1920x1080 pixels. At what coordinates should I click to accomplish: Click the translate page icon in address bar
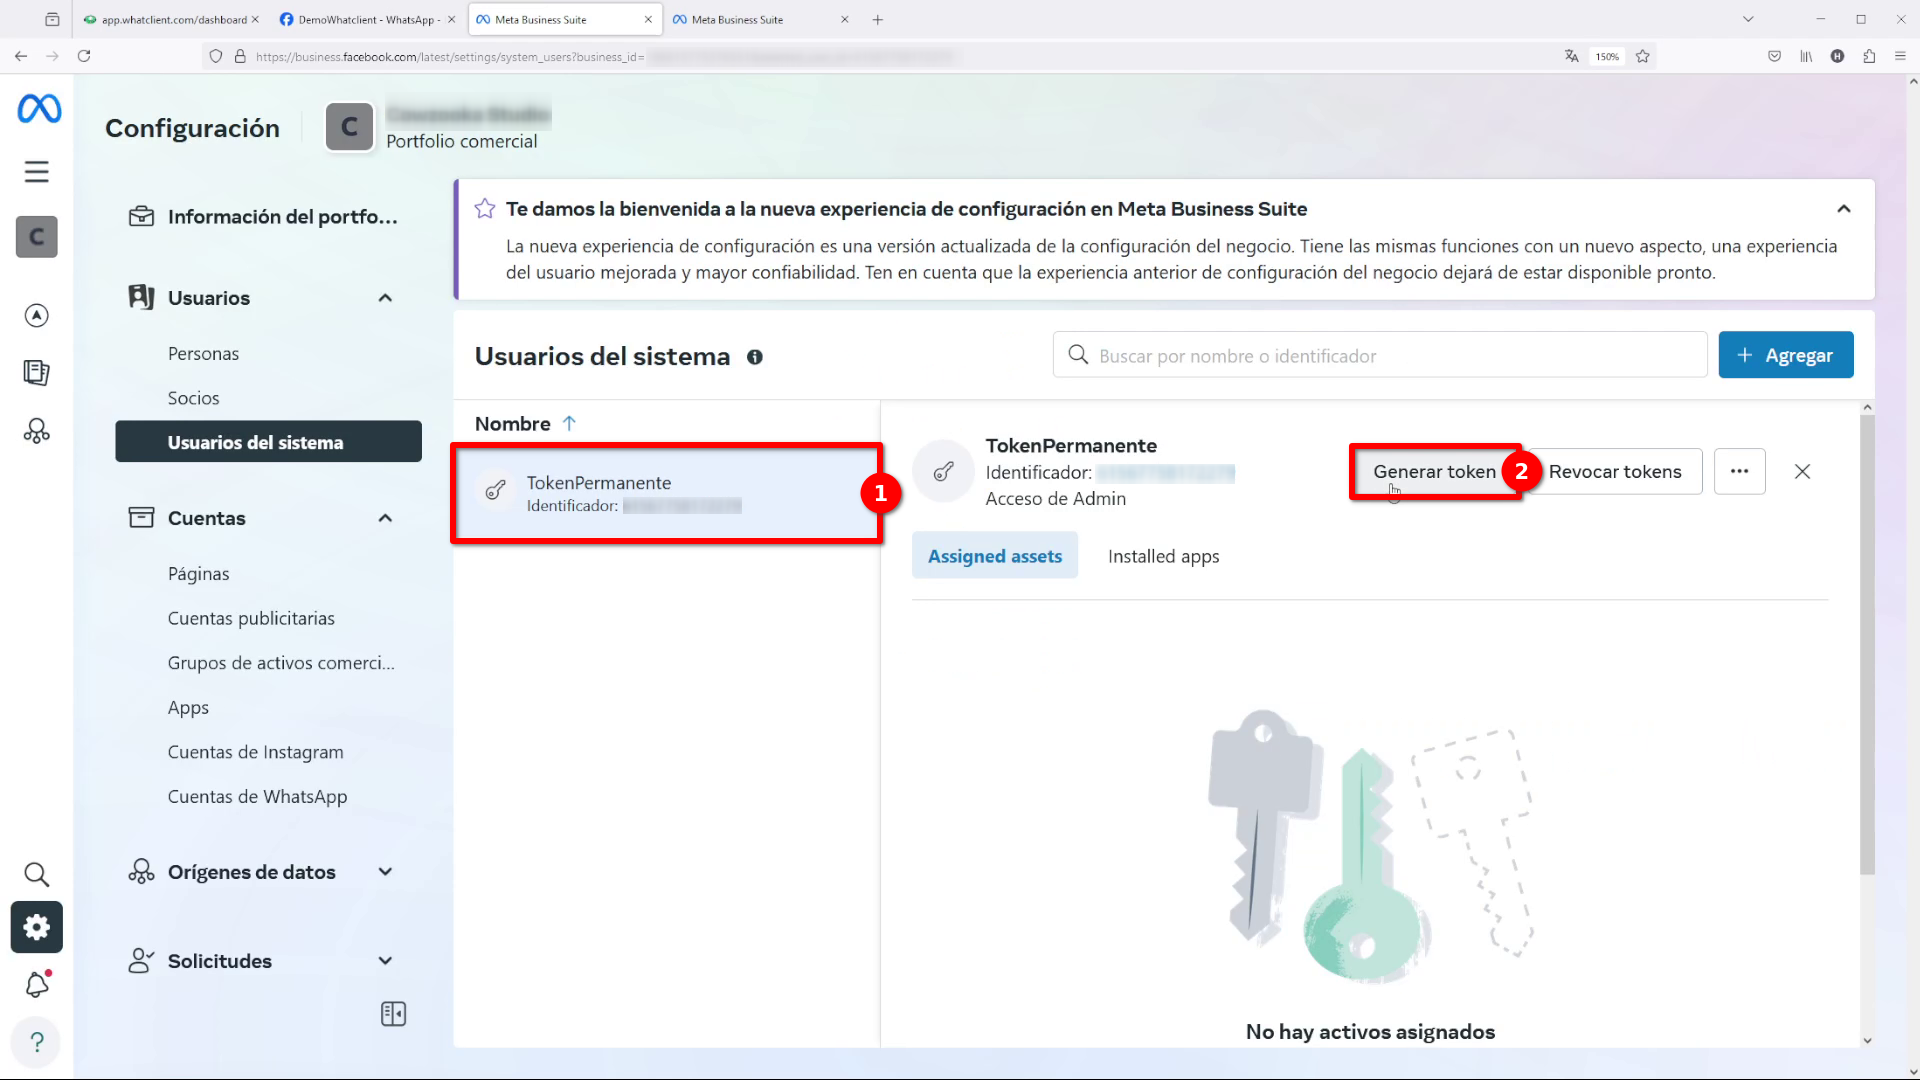[1572, 56]
